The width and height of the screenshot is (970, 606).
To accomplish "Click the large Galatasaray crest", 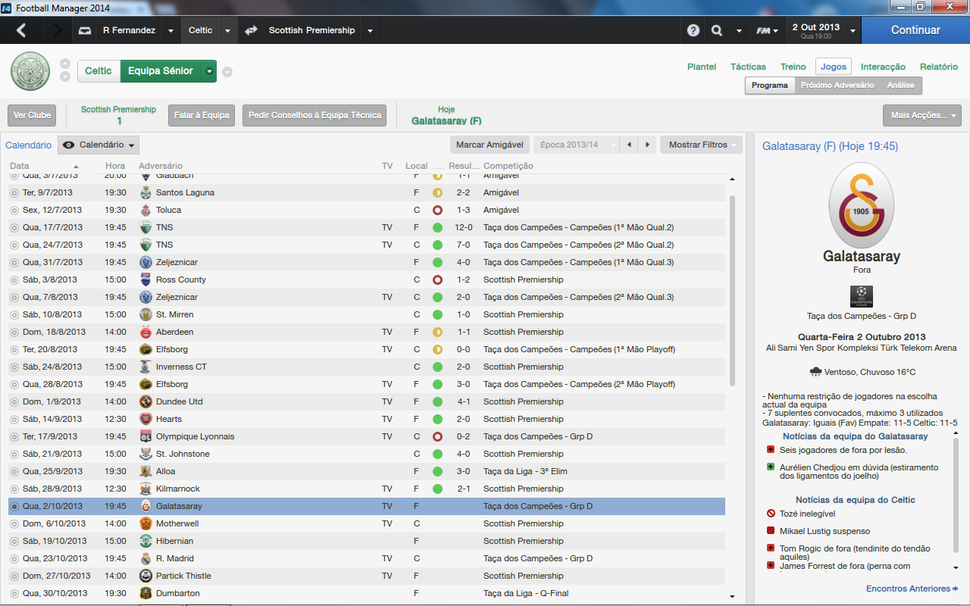I will [861, 207].
